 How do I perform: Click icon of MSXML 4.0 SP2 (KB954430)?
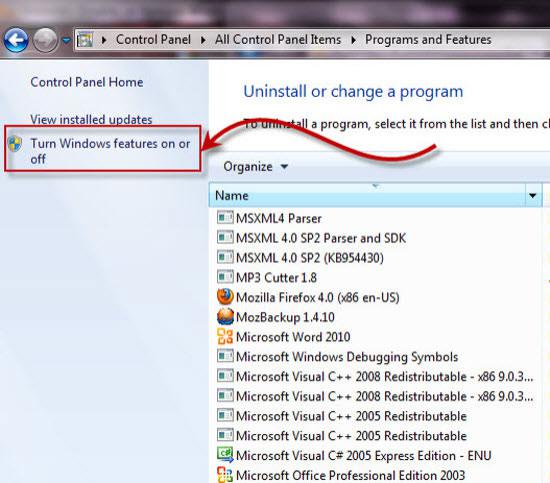tap(225, 257)
